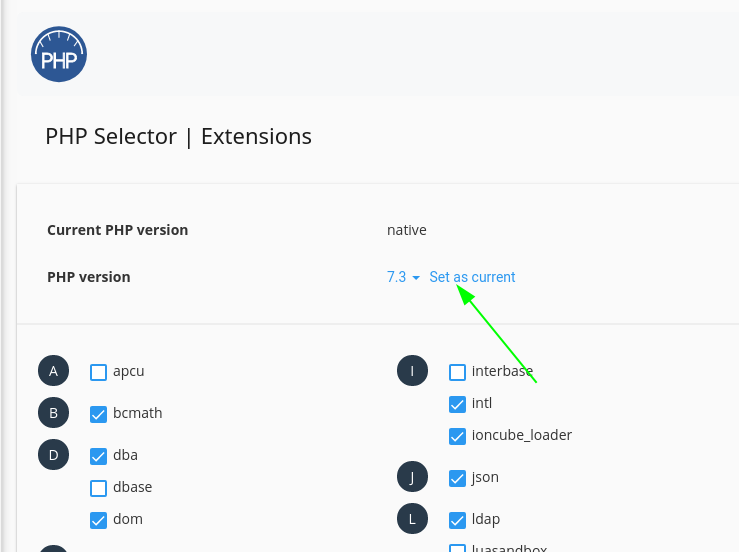Disable the ioncube_loader extension

458,436
